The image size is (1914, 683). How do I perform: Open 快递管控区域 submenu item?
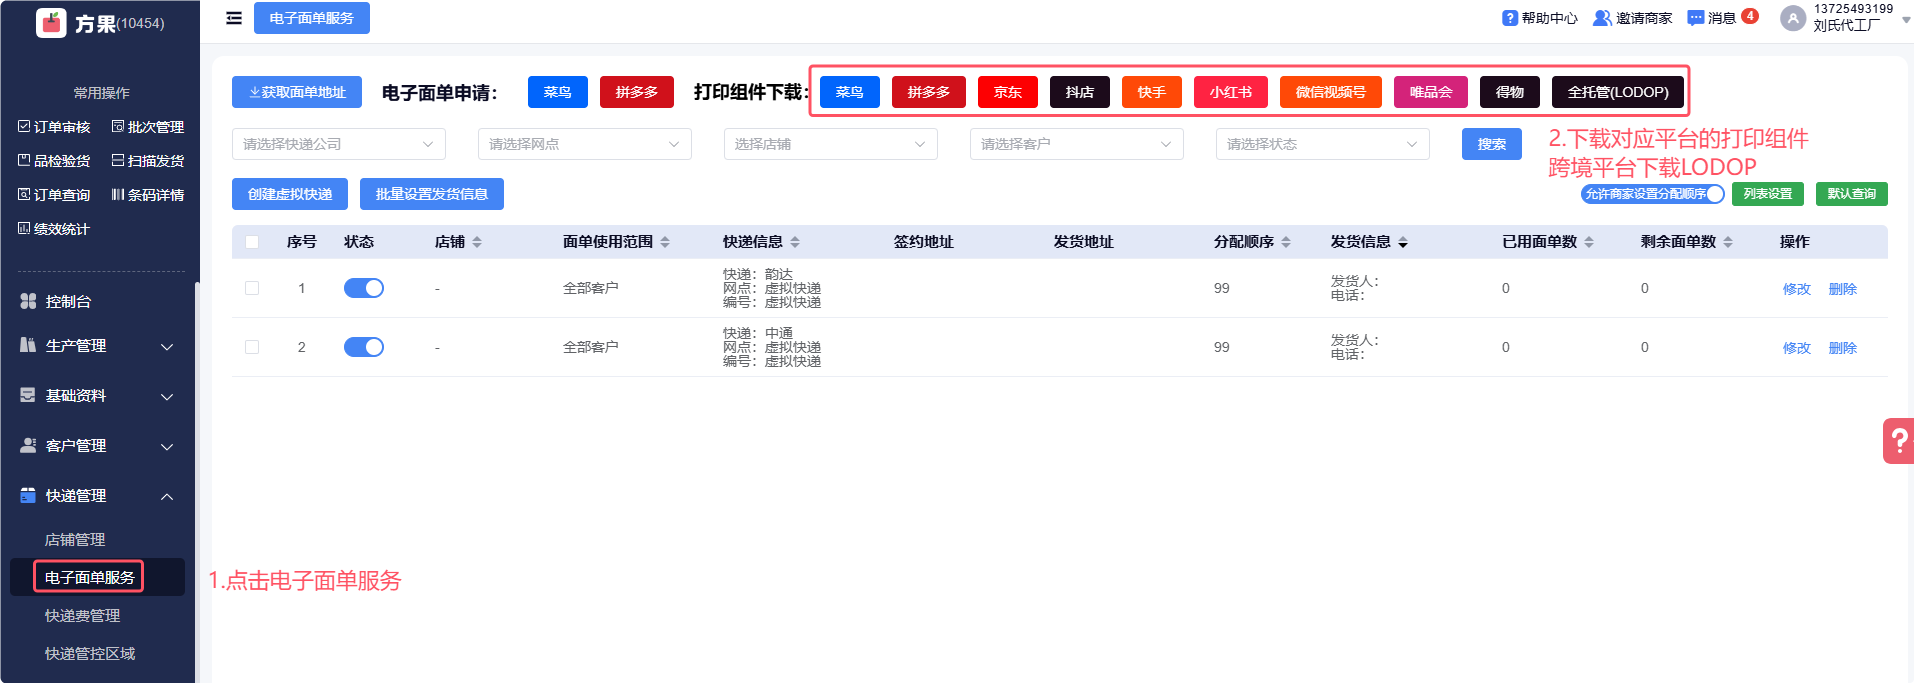(x=90, y=653)
